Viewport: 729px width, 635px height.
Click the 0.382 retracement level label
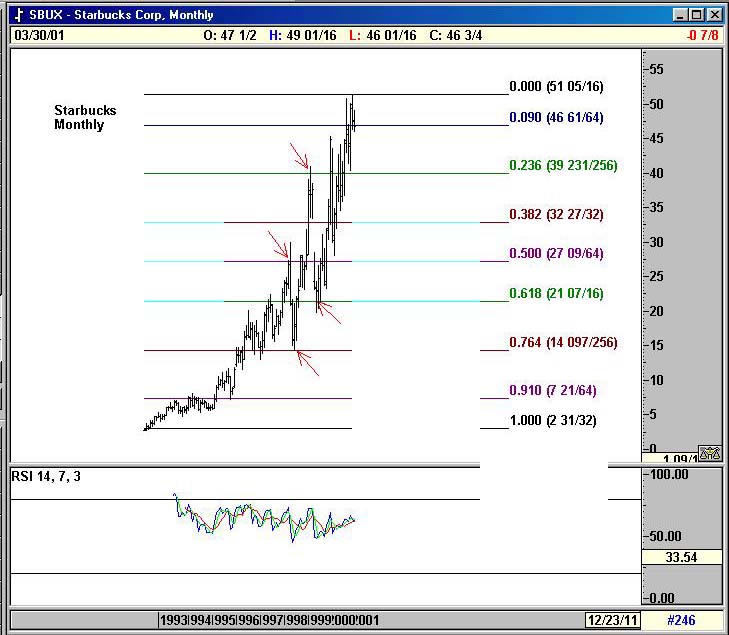(x=557, y=215)
